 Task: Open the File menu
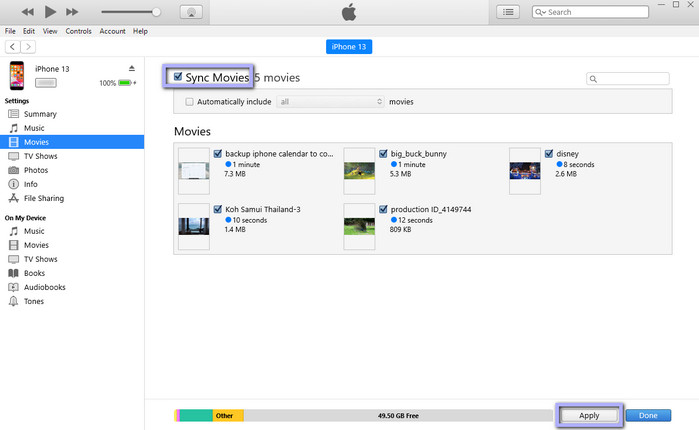pos(10,31)
